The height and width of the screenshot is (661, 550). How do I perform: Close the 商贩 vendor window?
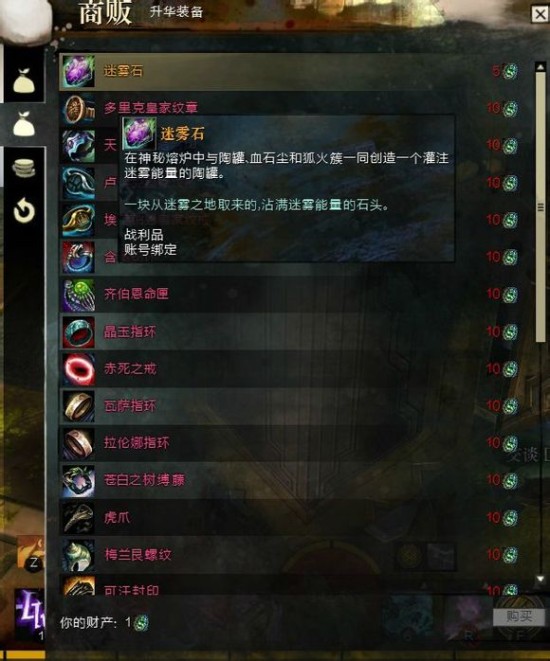(540, 14)
